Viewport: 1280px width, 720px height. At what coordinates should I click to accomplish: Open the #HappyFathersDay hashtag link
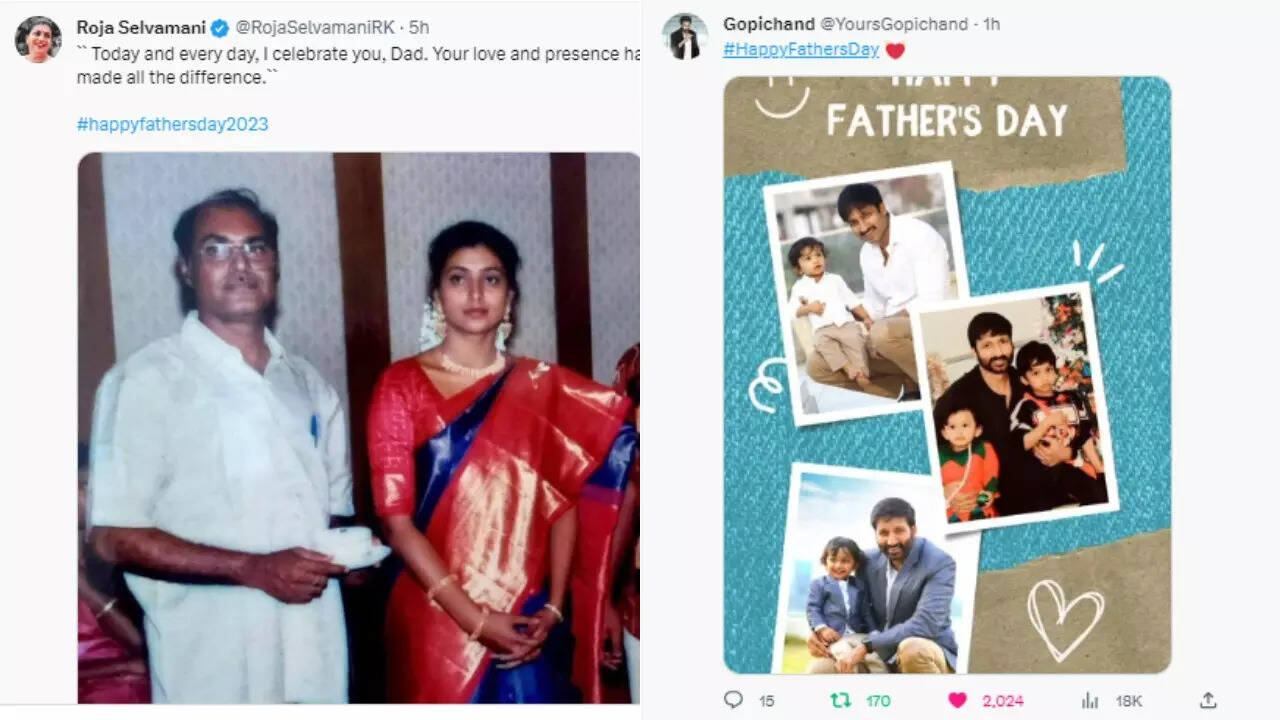pos(801,49)
